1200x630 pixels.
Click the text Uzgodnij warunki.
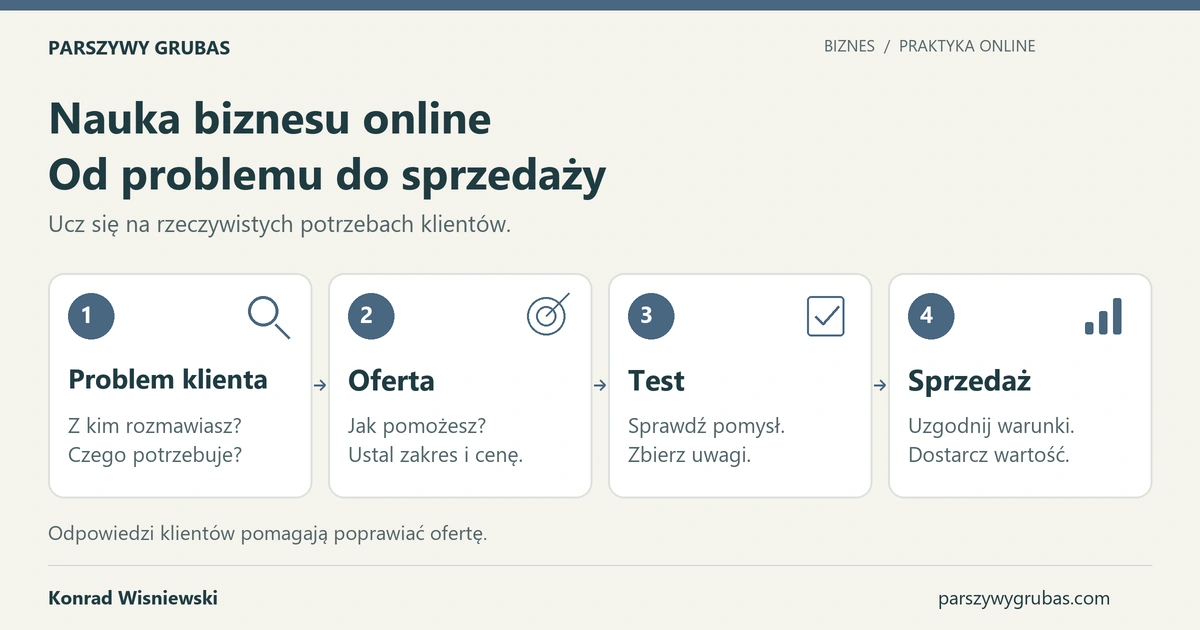click(991, 426)
